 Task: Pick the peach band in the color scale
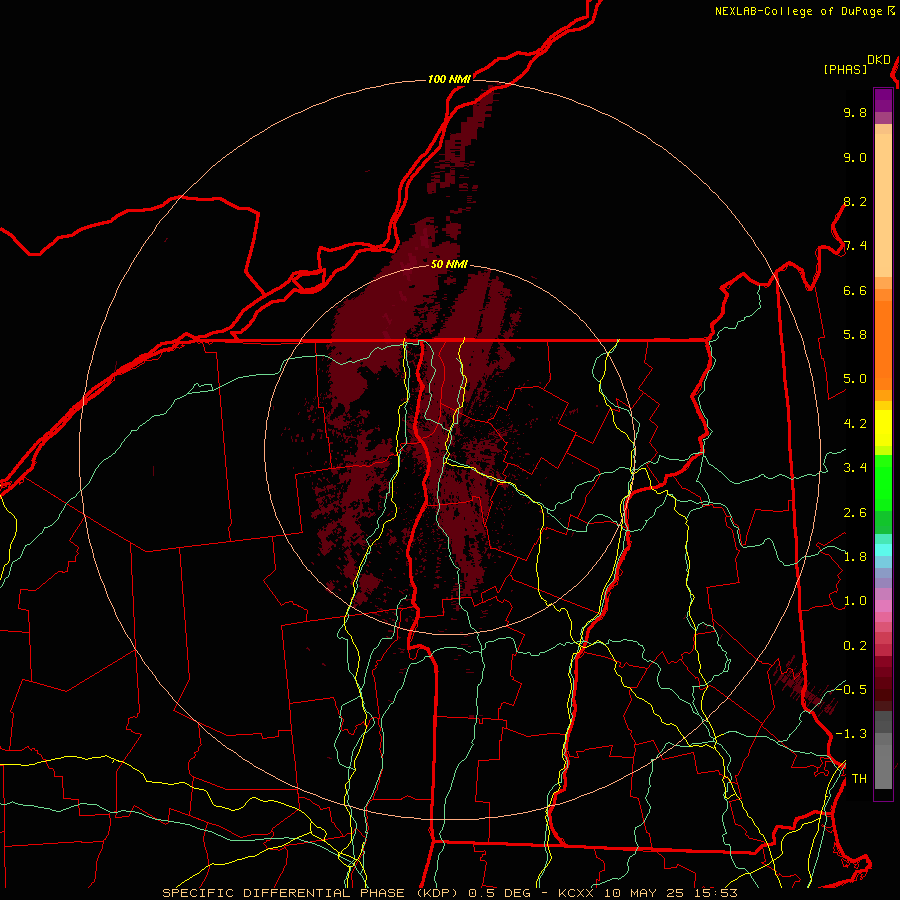click(883, 205)
